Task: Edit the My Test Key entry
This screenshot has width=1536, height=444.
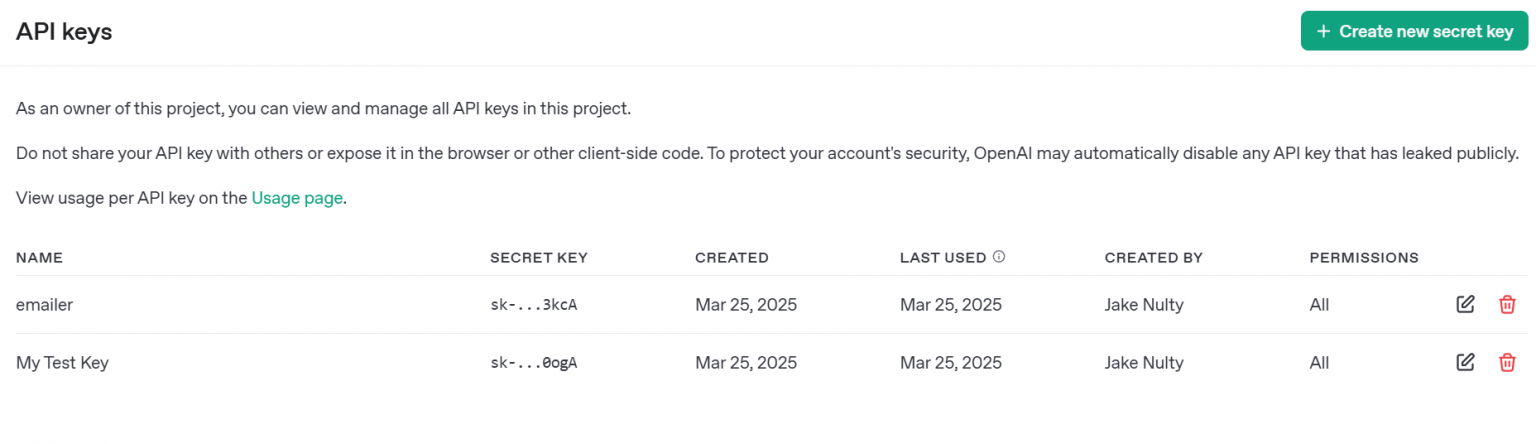Action: 1465,362
